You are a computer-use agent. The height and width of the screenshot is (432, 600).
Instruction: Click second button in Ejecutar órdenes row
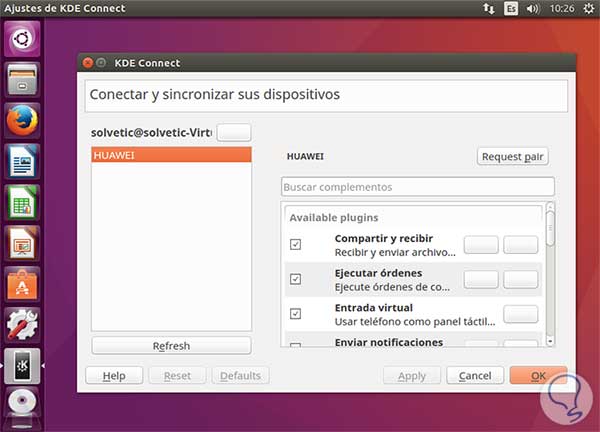click(520, 279)
